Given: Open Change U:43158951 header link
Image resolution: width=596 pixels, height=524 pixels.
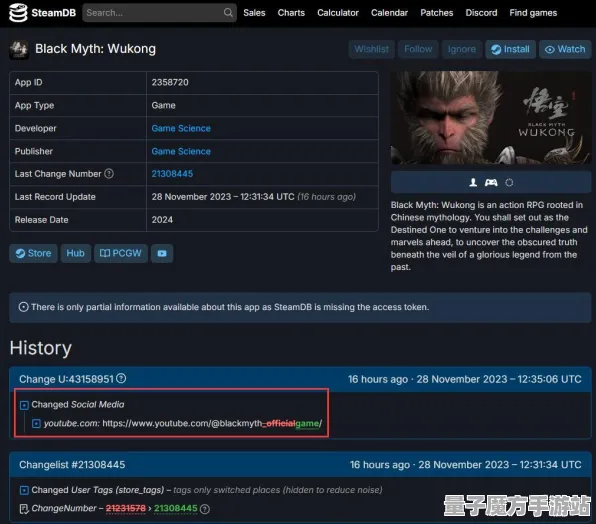Looking at the screenshot, I should (66, 379).
